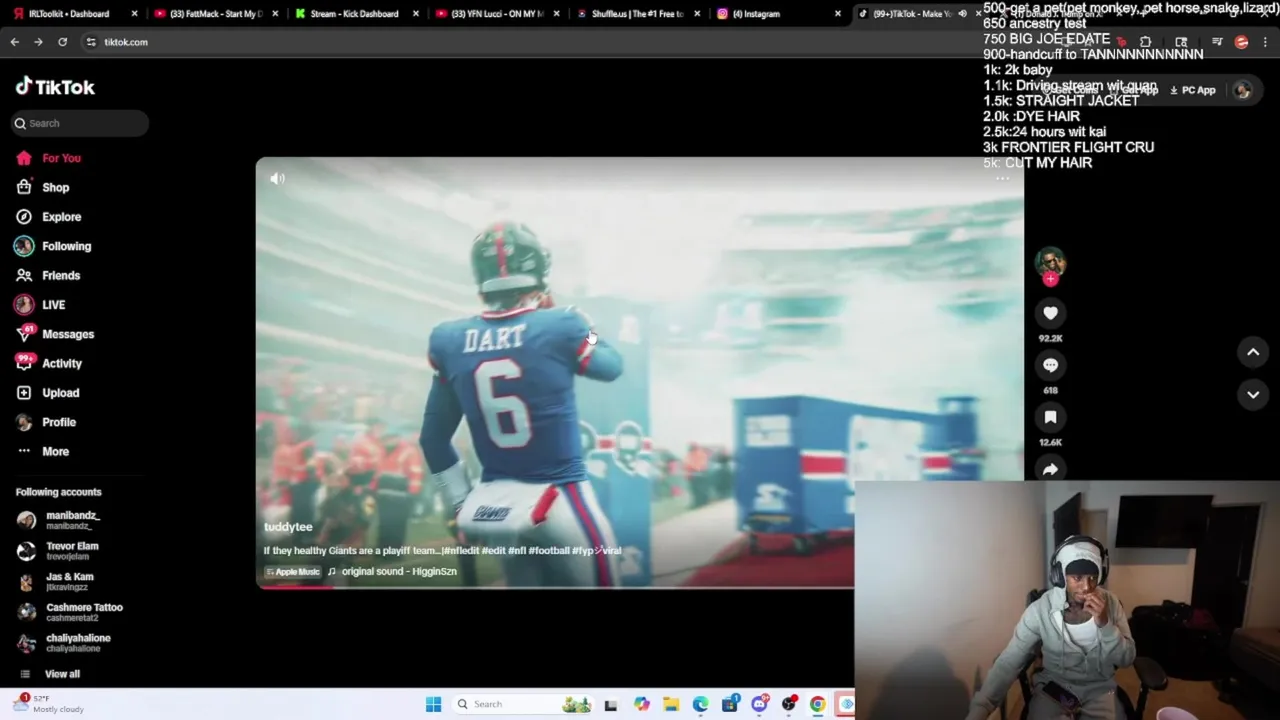Viewport: 1280px width, 720px height.
Task: Click the PC App button
Action: [x=1194, y=90]
